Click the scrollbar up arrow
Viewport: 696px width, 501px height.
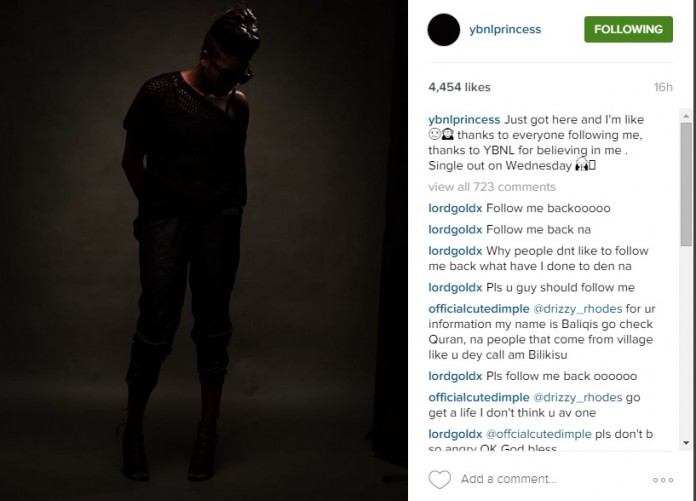(x=686, y=116)
